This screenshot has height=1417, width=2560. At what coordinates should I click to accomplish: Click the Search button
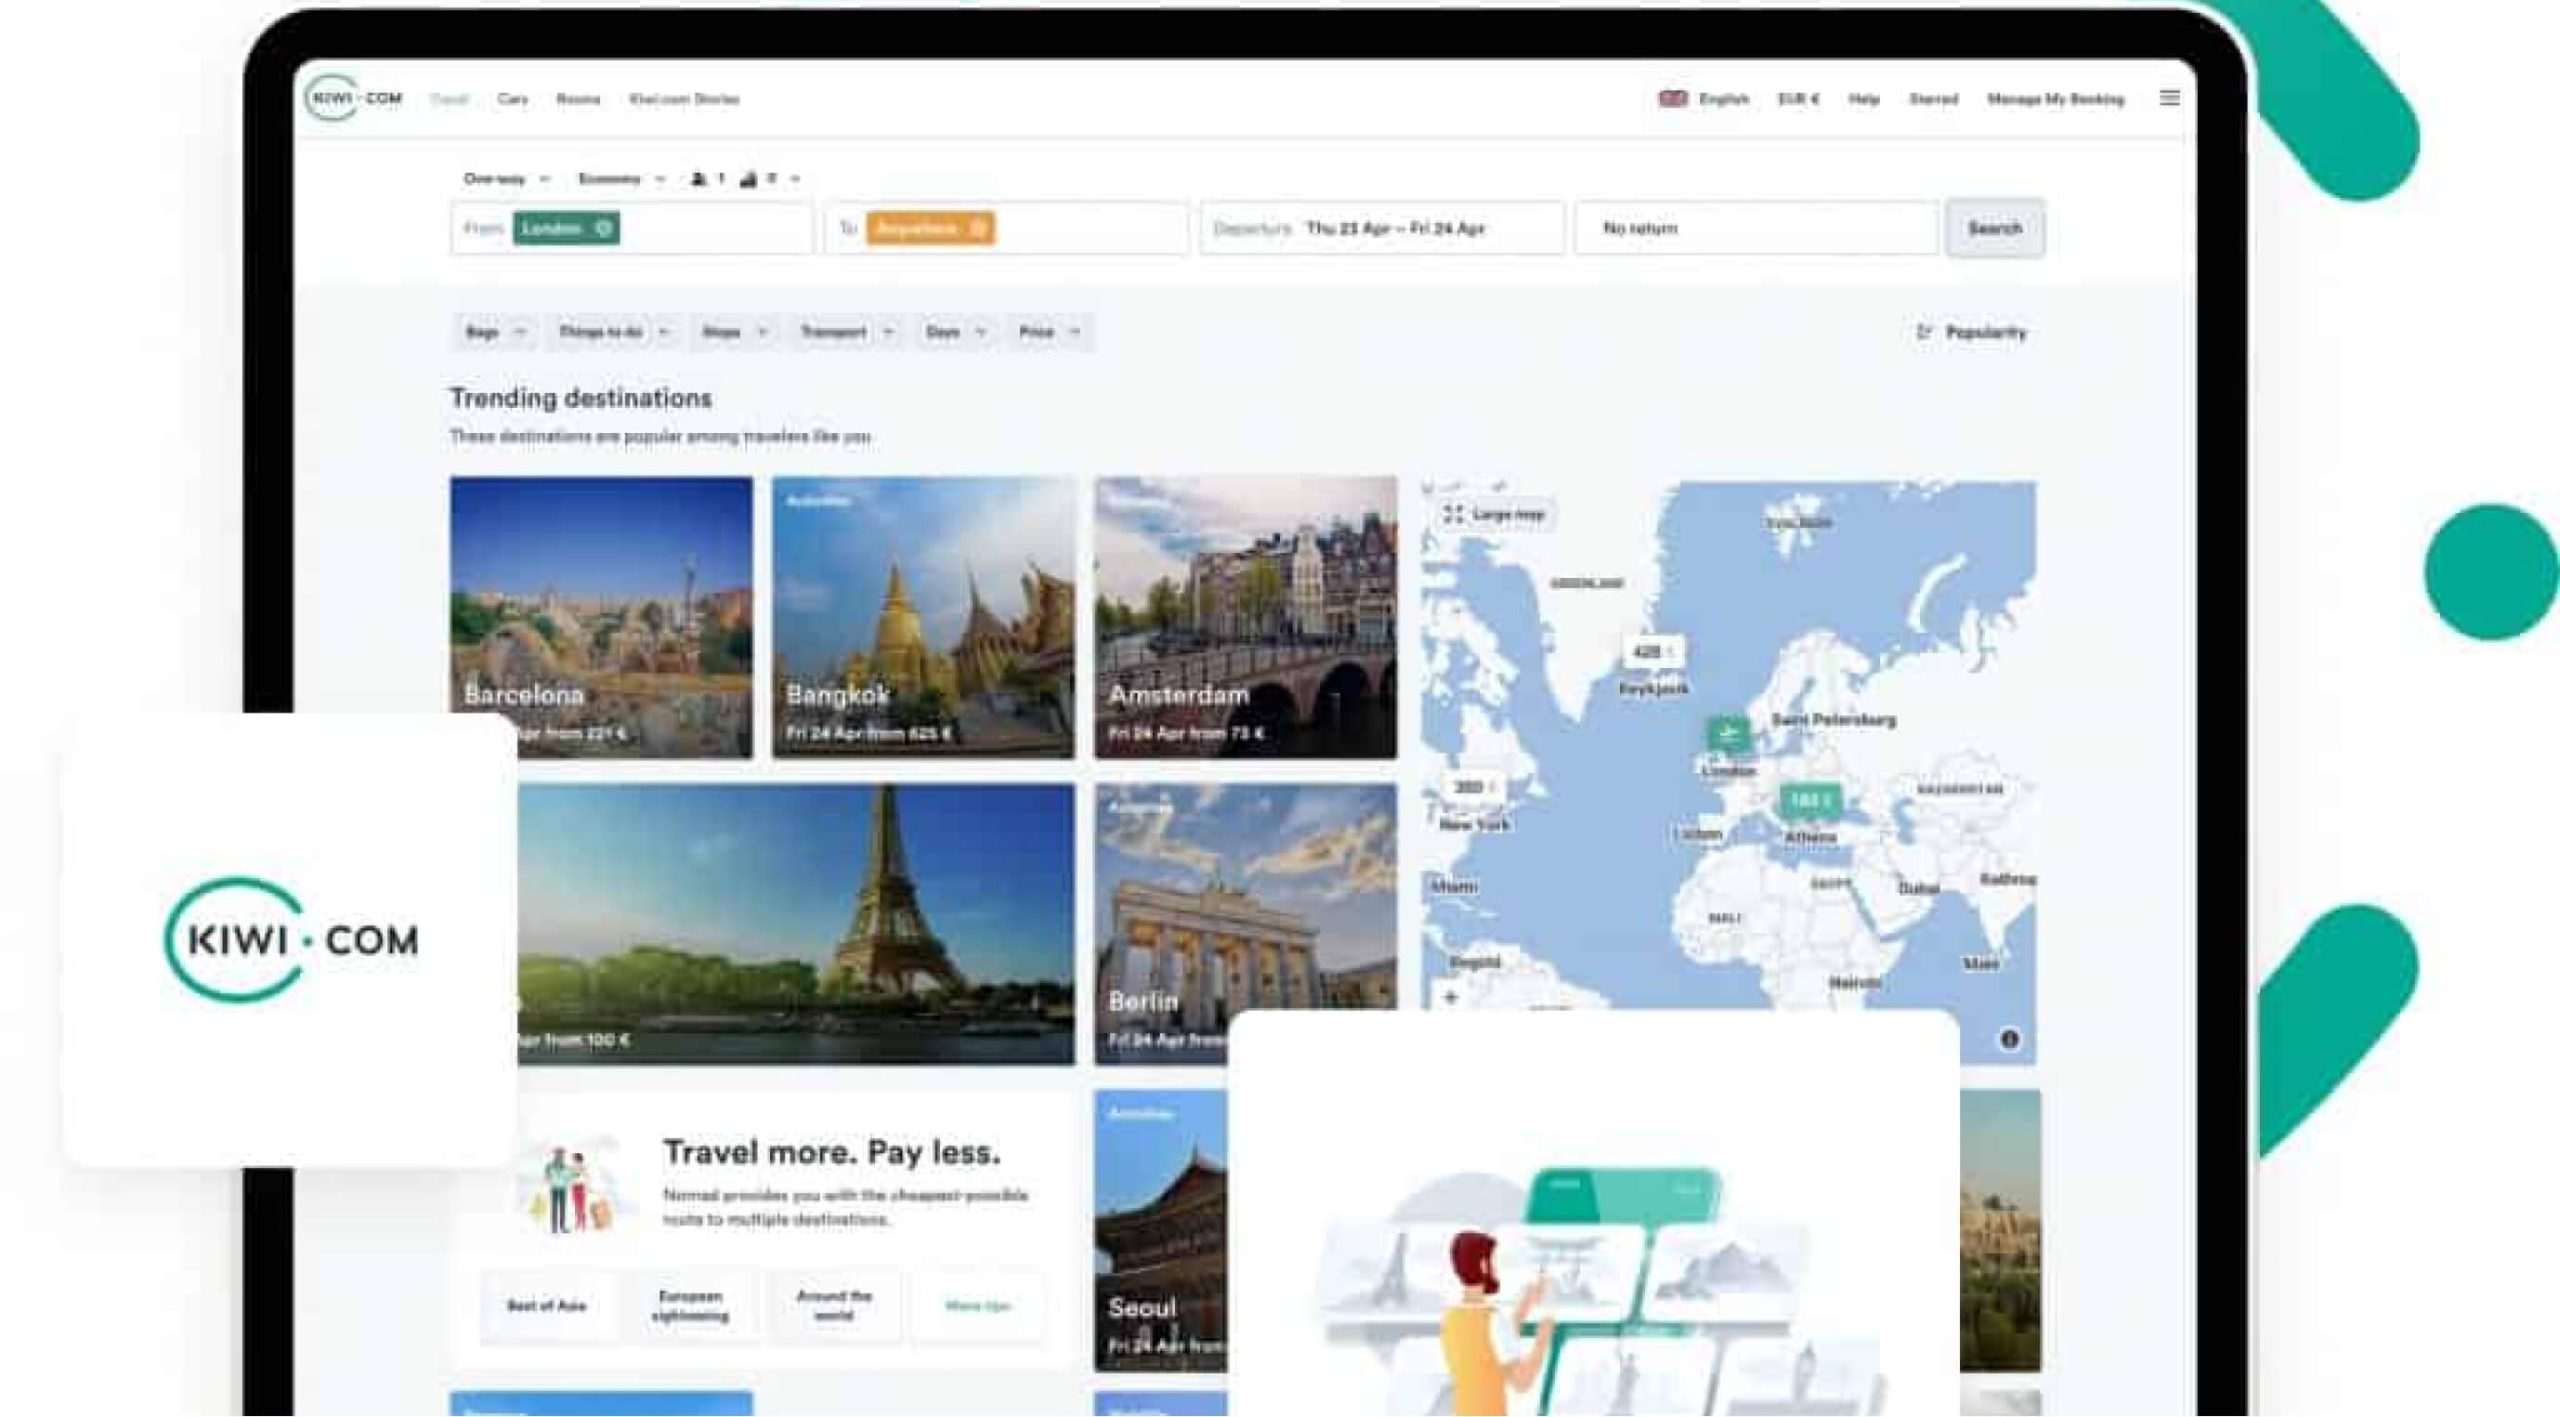click(x=1994, y=228)
